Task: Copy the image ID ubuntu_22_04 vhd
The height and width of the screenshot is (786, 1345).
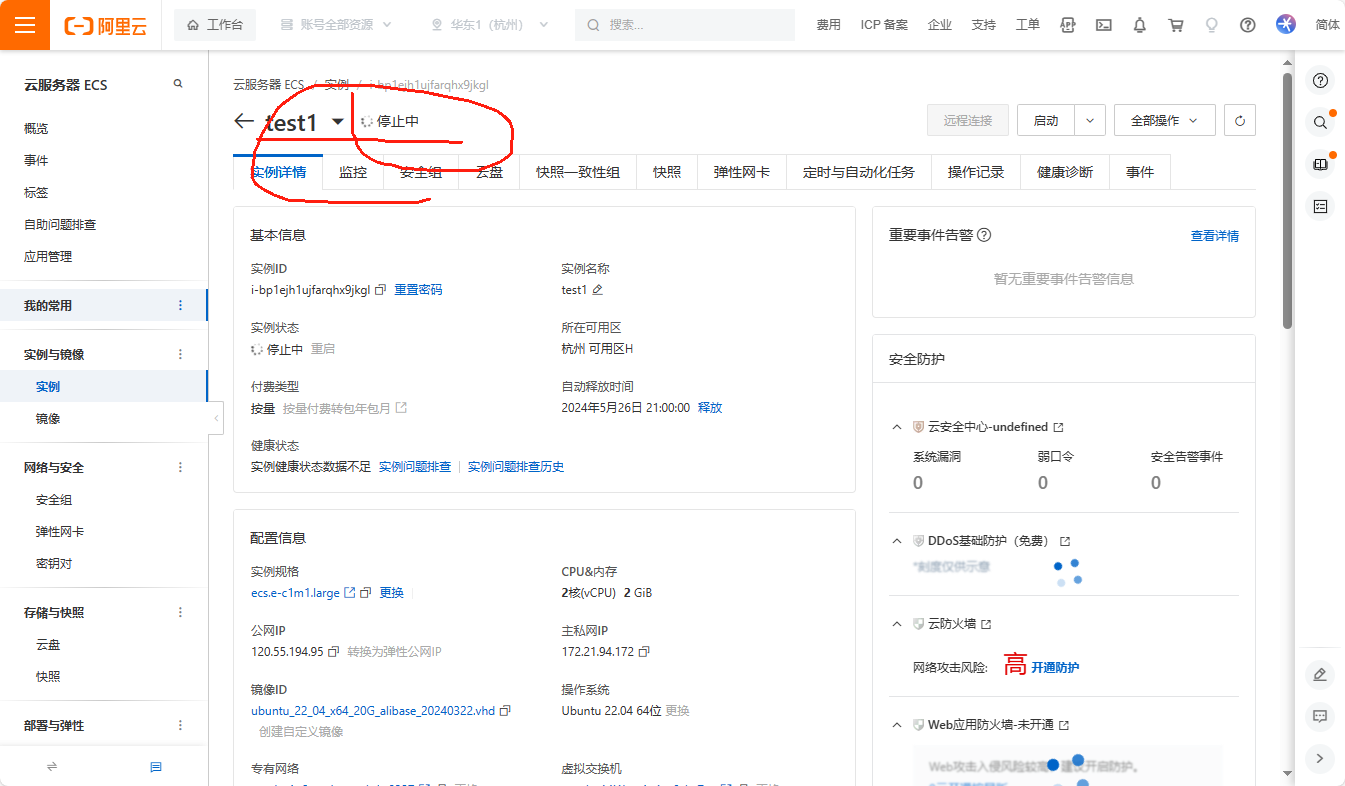Action: point(505,711)
